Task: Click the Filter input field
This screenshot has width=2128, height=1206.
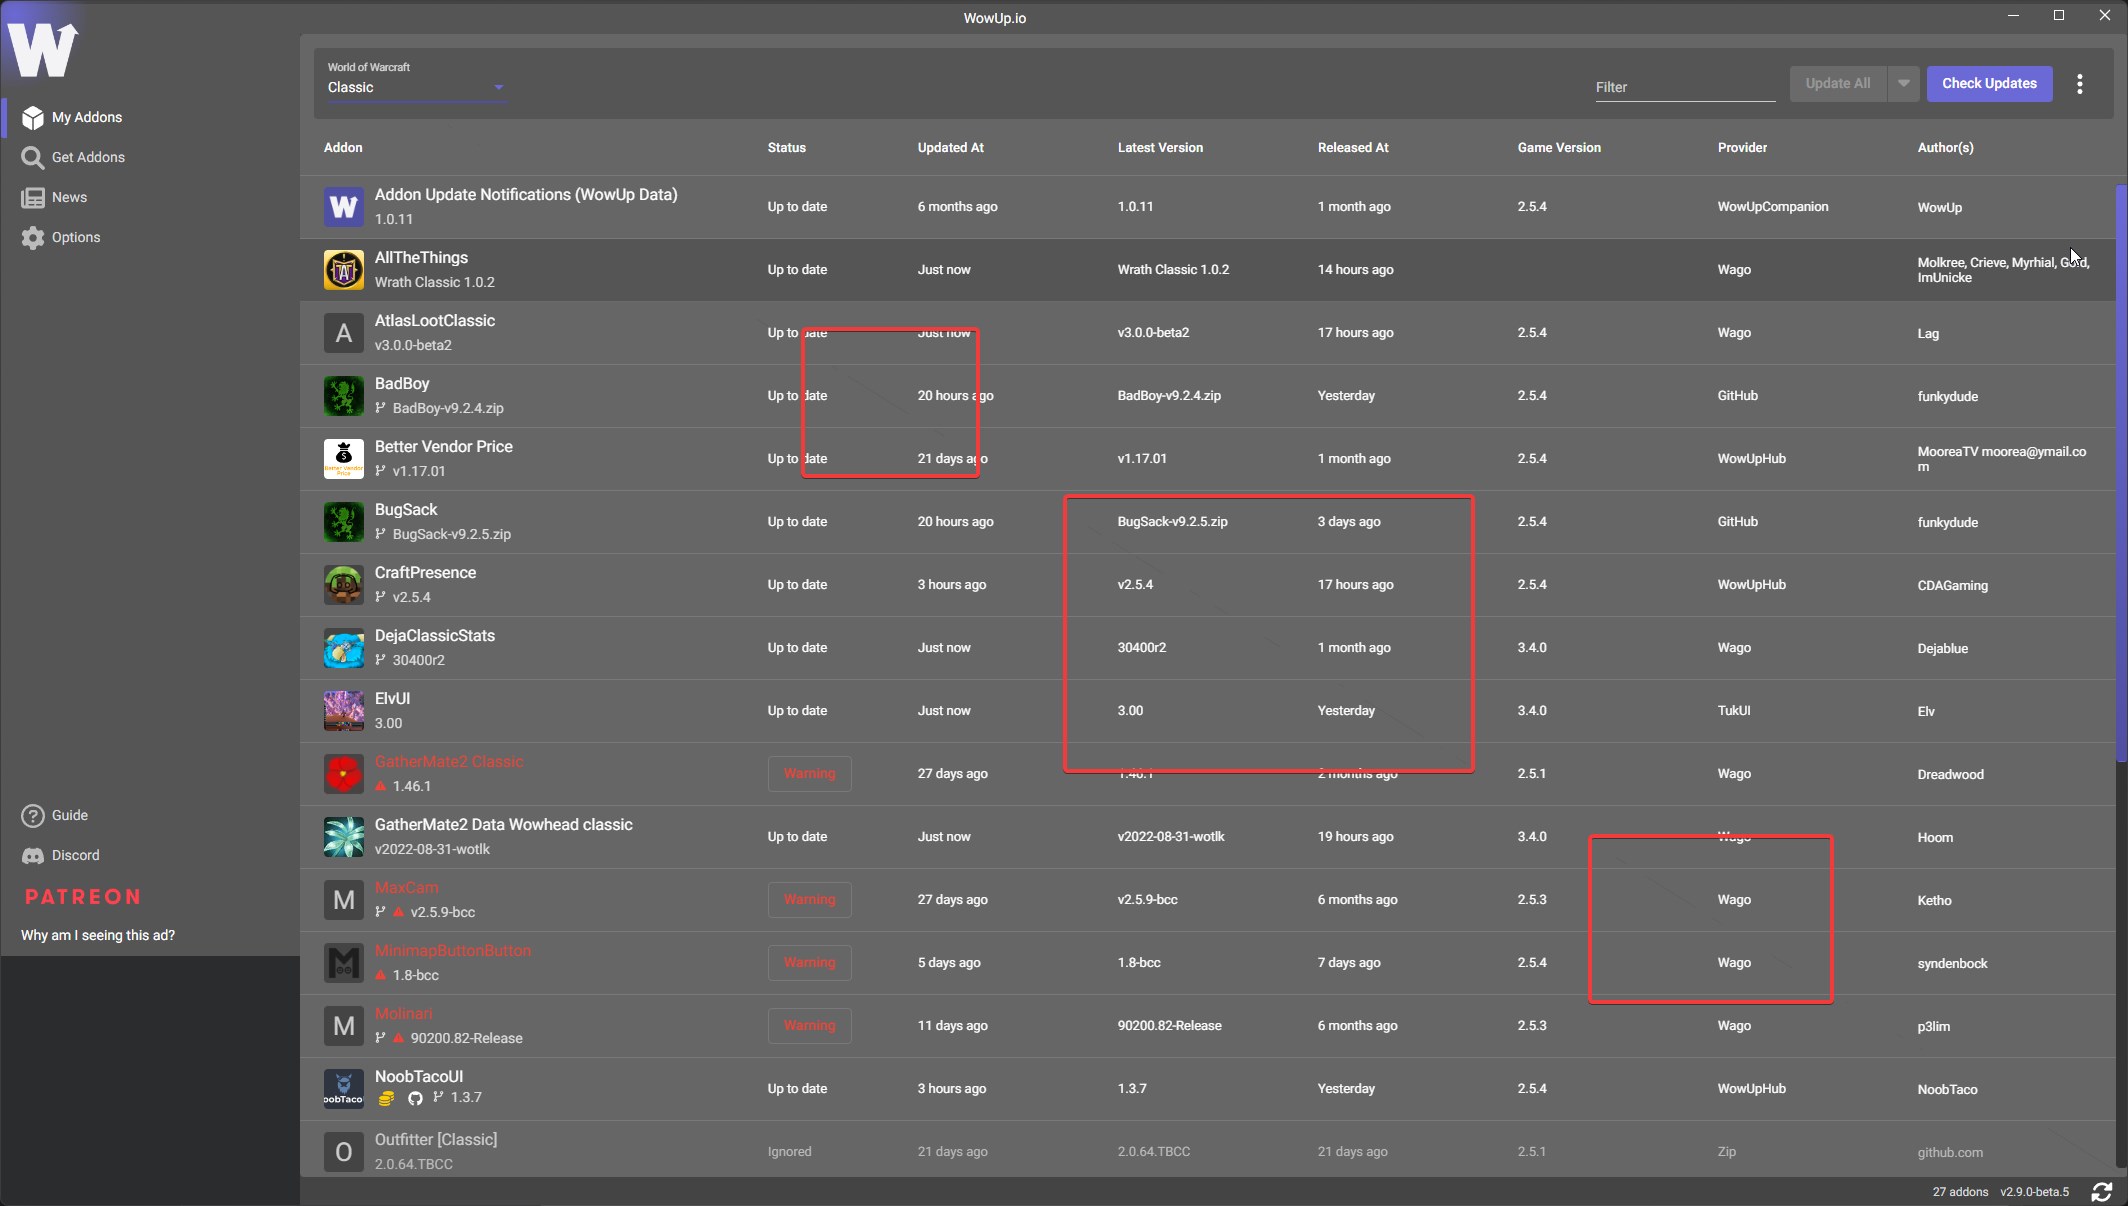Action: 1684,87
